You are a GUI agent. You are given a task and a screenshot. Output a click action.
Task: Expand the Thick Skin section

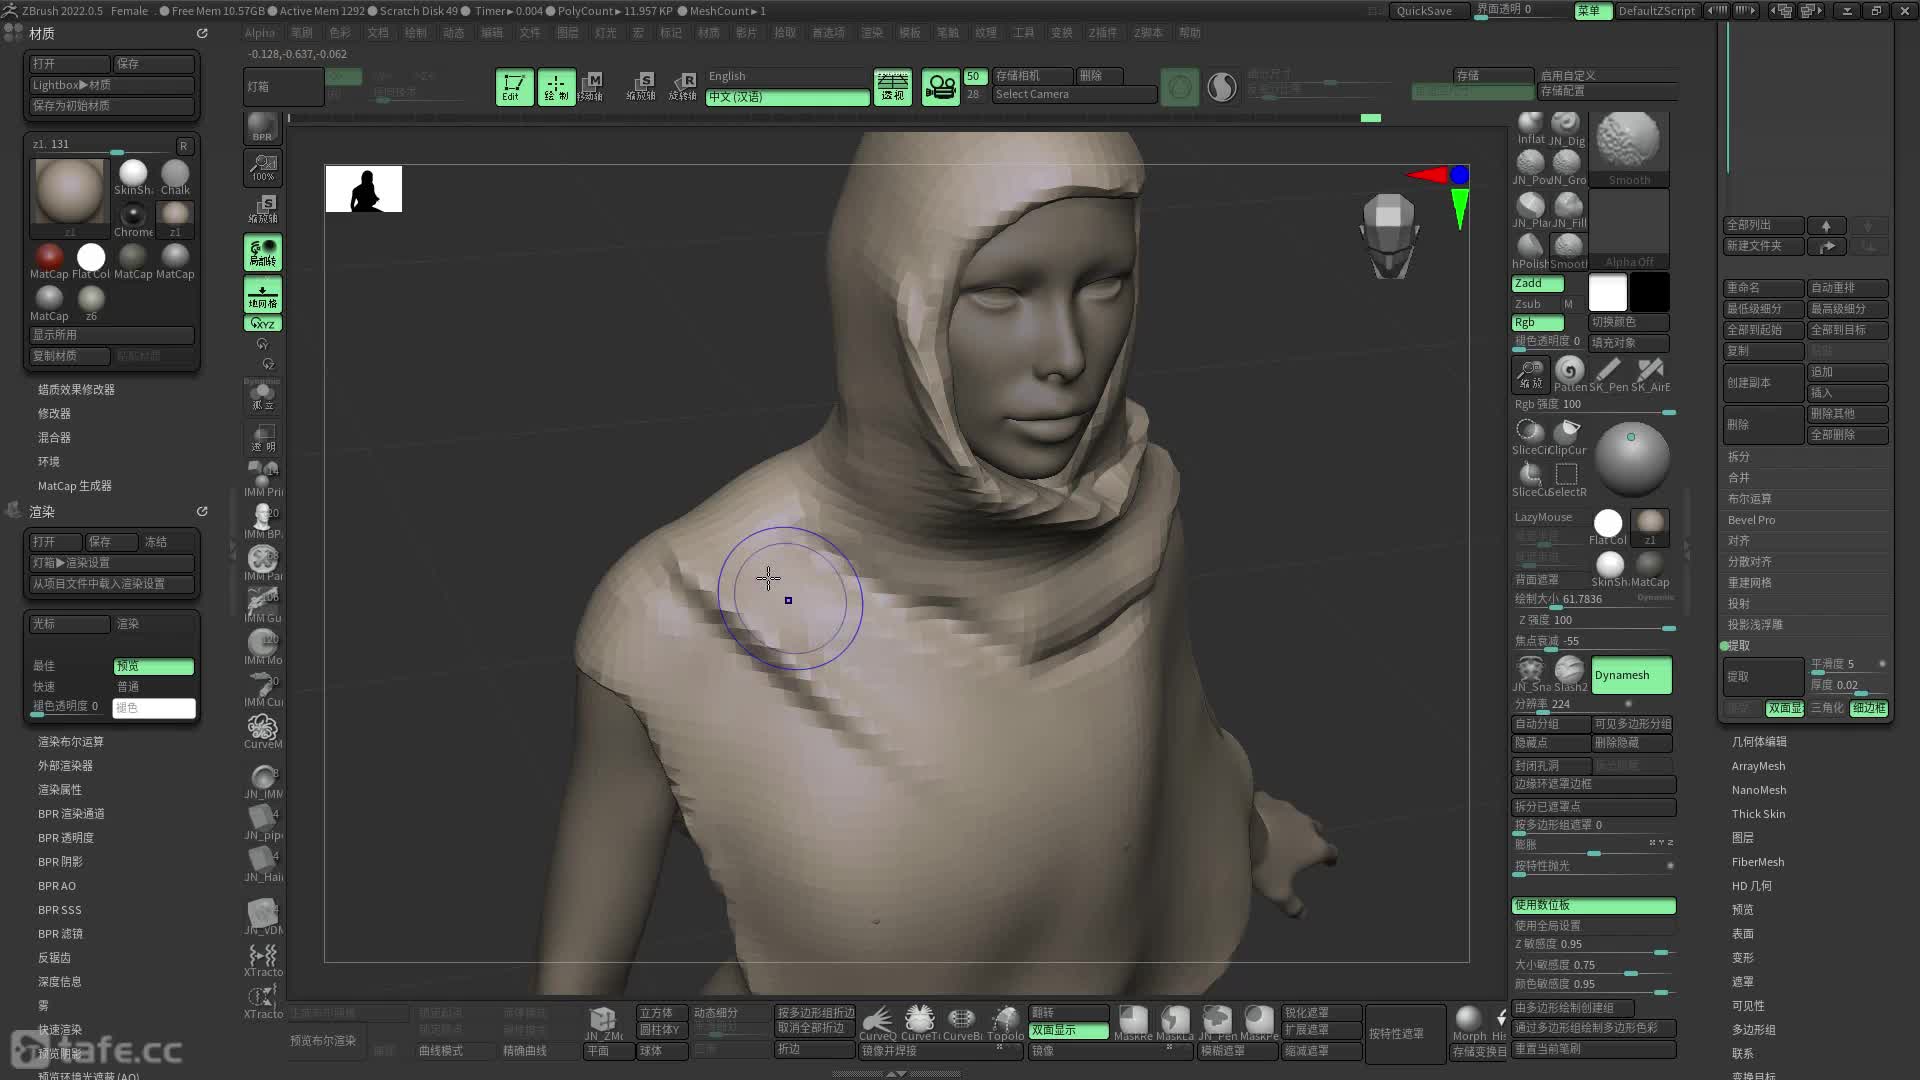pos(1758,814)
